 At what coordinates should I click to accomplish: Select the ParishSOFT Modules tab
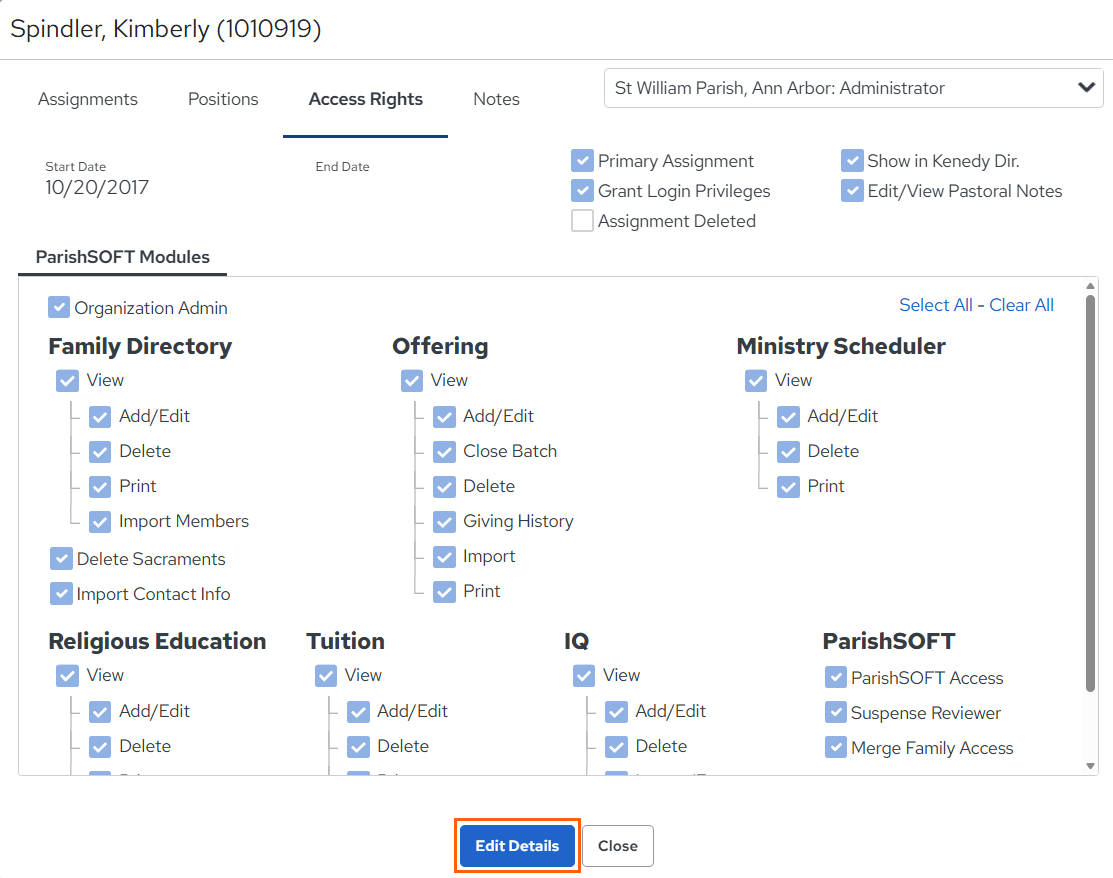123,257
